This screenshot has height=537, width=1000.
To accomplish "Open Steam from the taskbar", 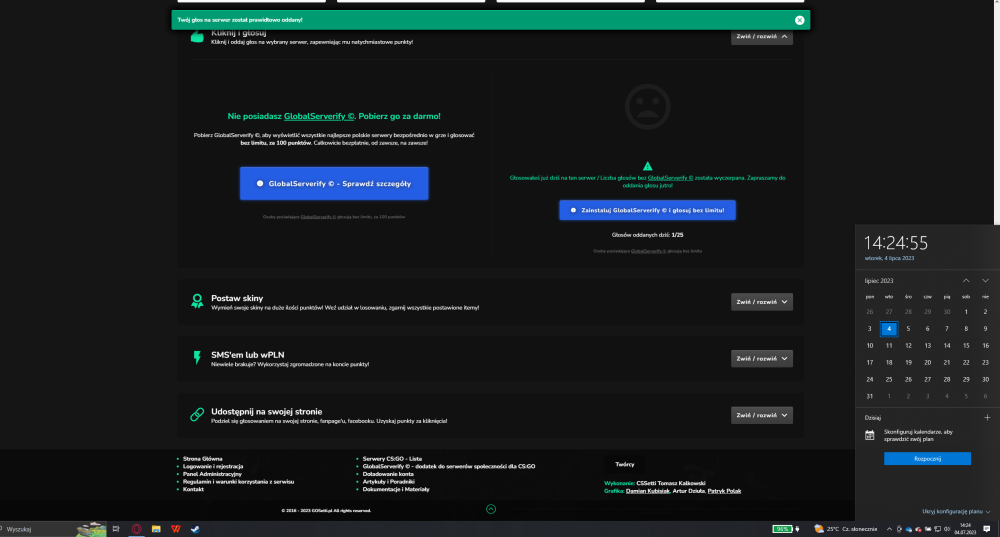I will pyautogui.click(x=195, y=529).
